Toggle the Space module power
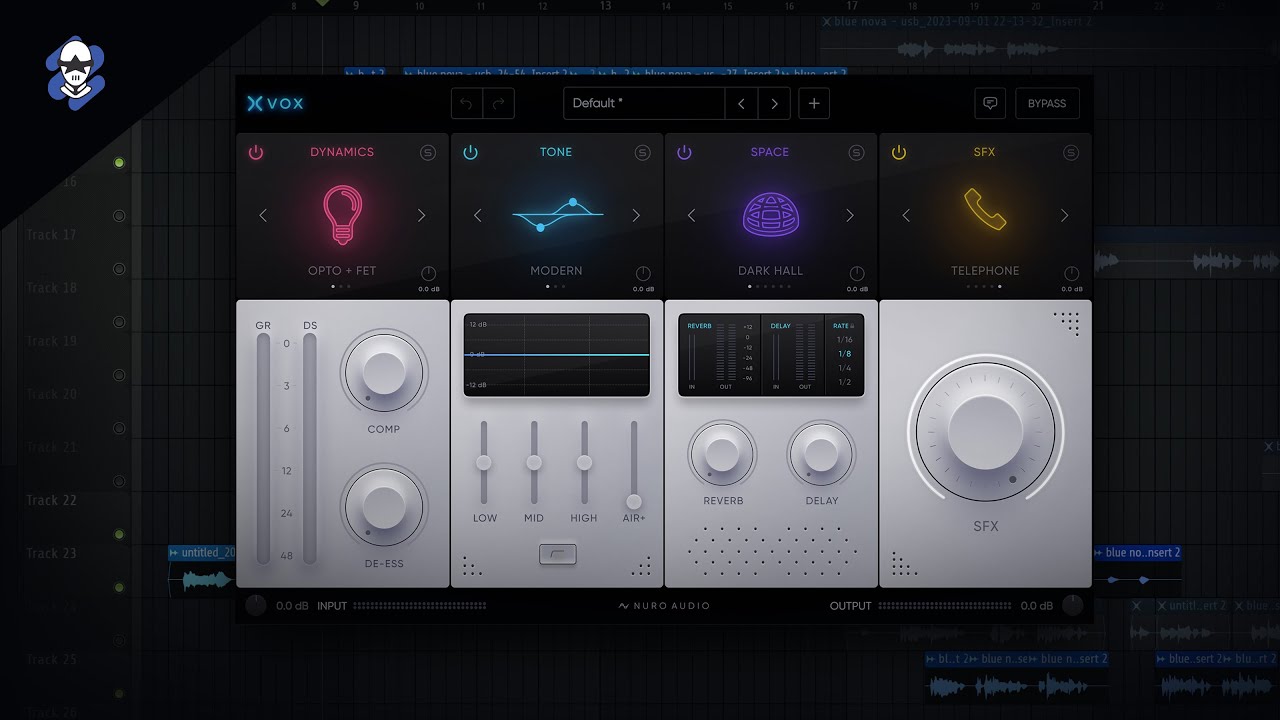Screen dimensions: 1280x720 pos(684,152)
